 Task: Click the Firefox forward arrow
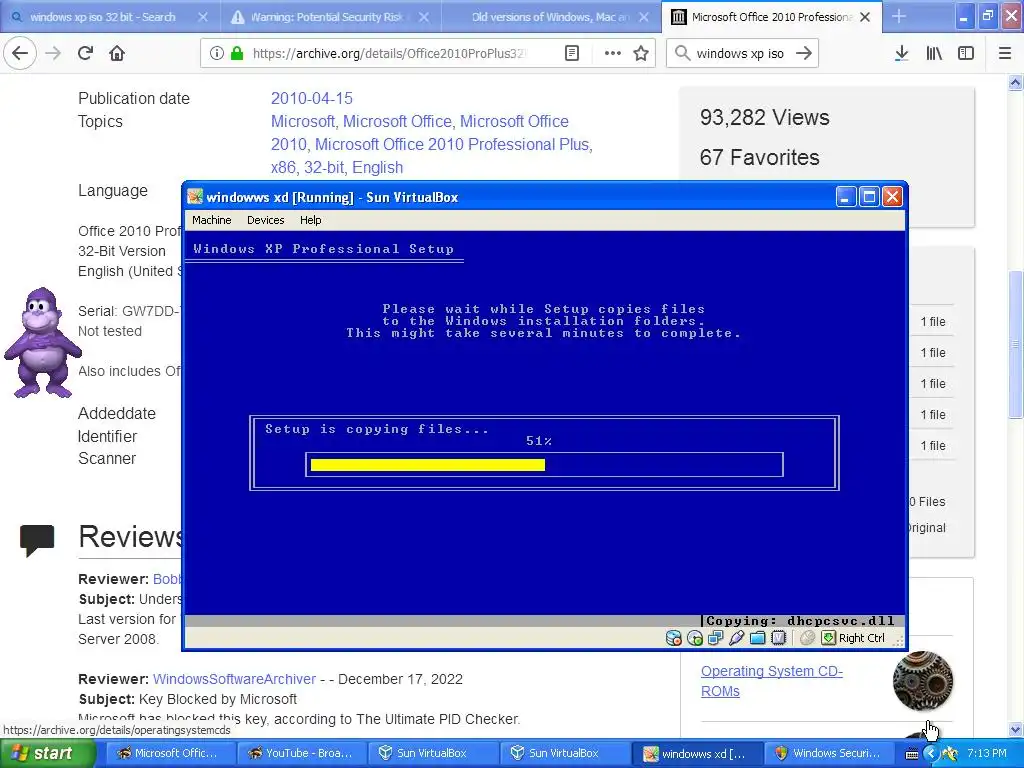[x=54, y=53]
